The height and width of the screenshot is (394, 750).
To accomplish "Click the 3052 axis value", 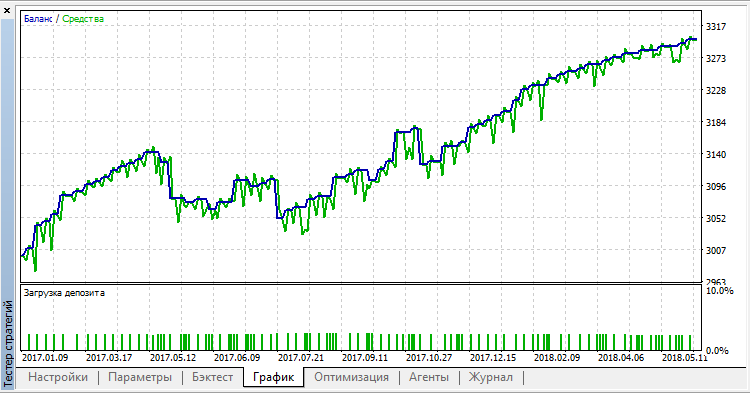I will (716, 219).
